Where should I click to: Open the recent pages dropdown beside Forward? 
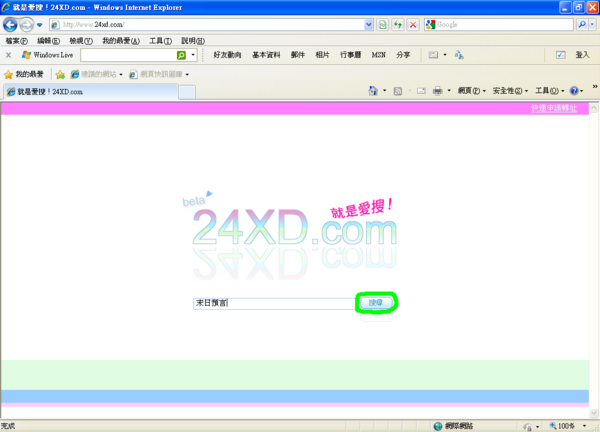coord(39,25)
